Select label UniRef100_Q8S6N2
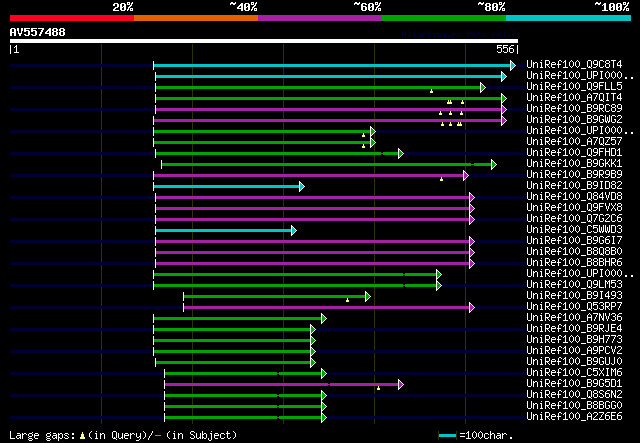The image size is (640, 443). tap(574, 395)
